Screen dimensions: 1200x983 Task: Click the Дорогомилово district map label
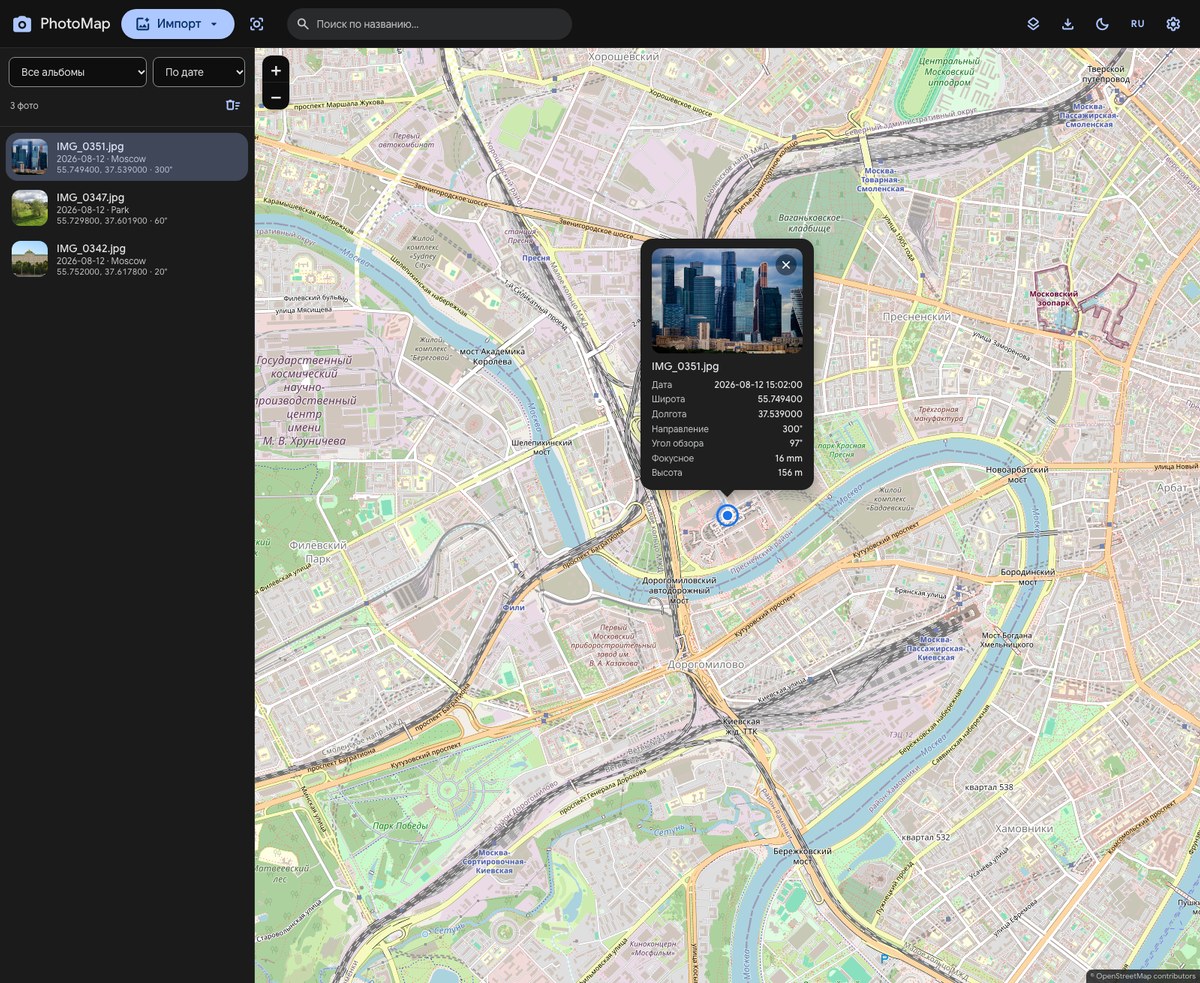[705, 664]
